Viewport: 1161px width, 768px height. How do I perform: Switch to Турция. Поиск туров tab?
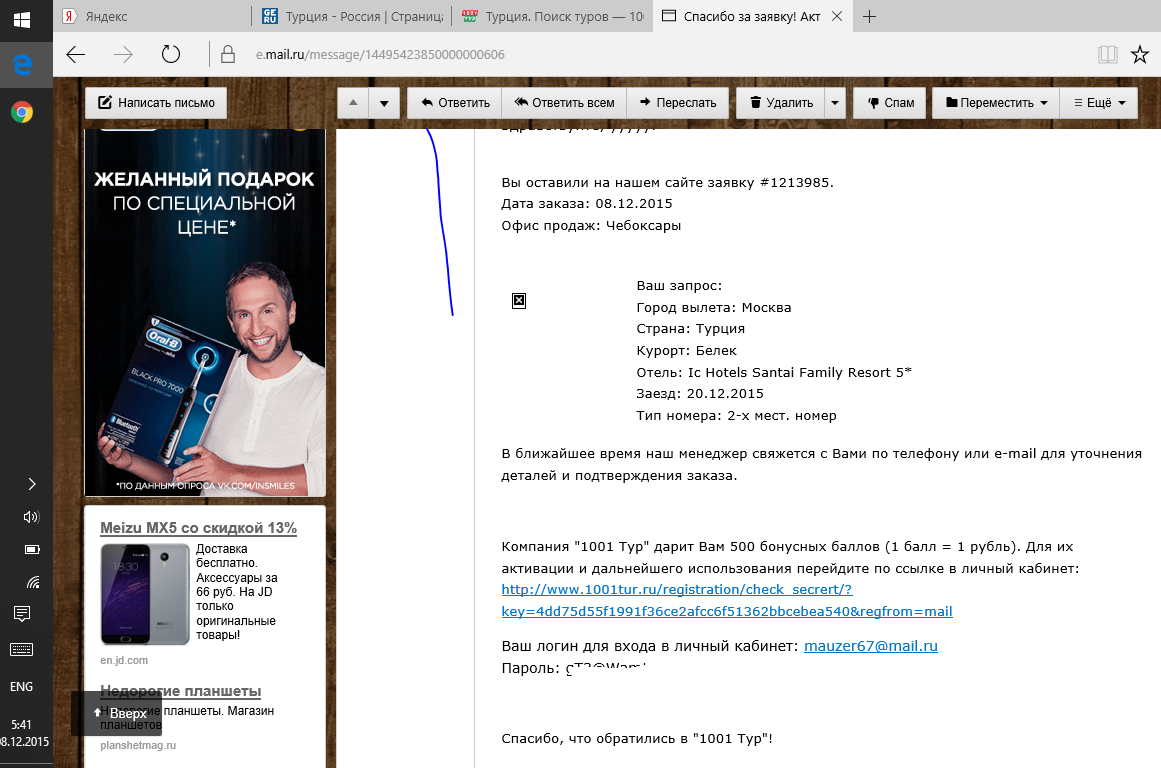tap(552, 17)
